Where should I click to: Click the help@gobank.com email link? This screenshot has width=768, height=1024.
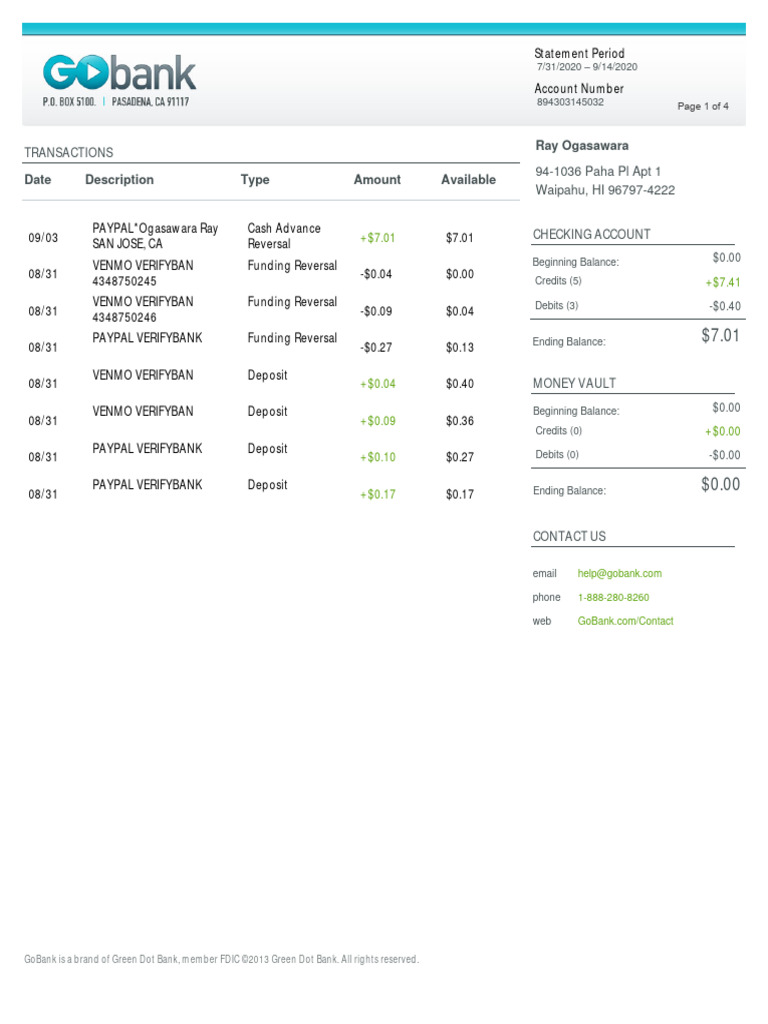tap(619, 573)
